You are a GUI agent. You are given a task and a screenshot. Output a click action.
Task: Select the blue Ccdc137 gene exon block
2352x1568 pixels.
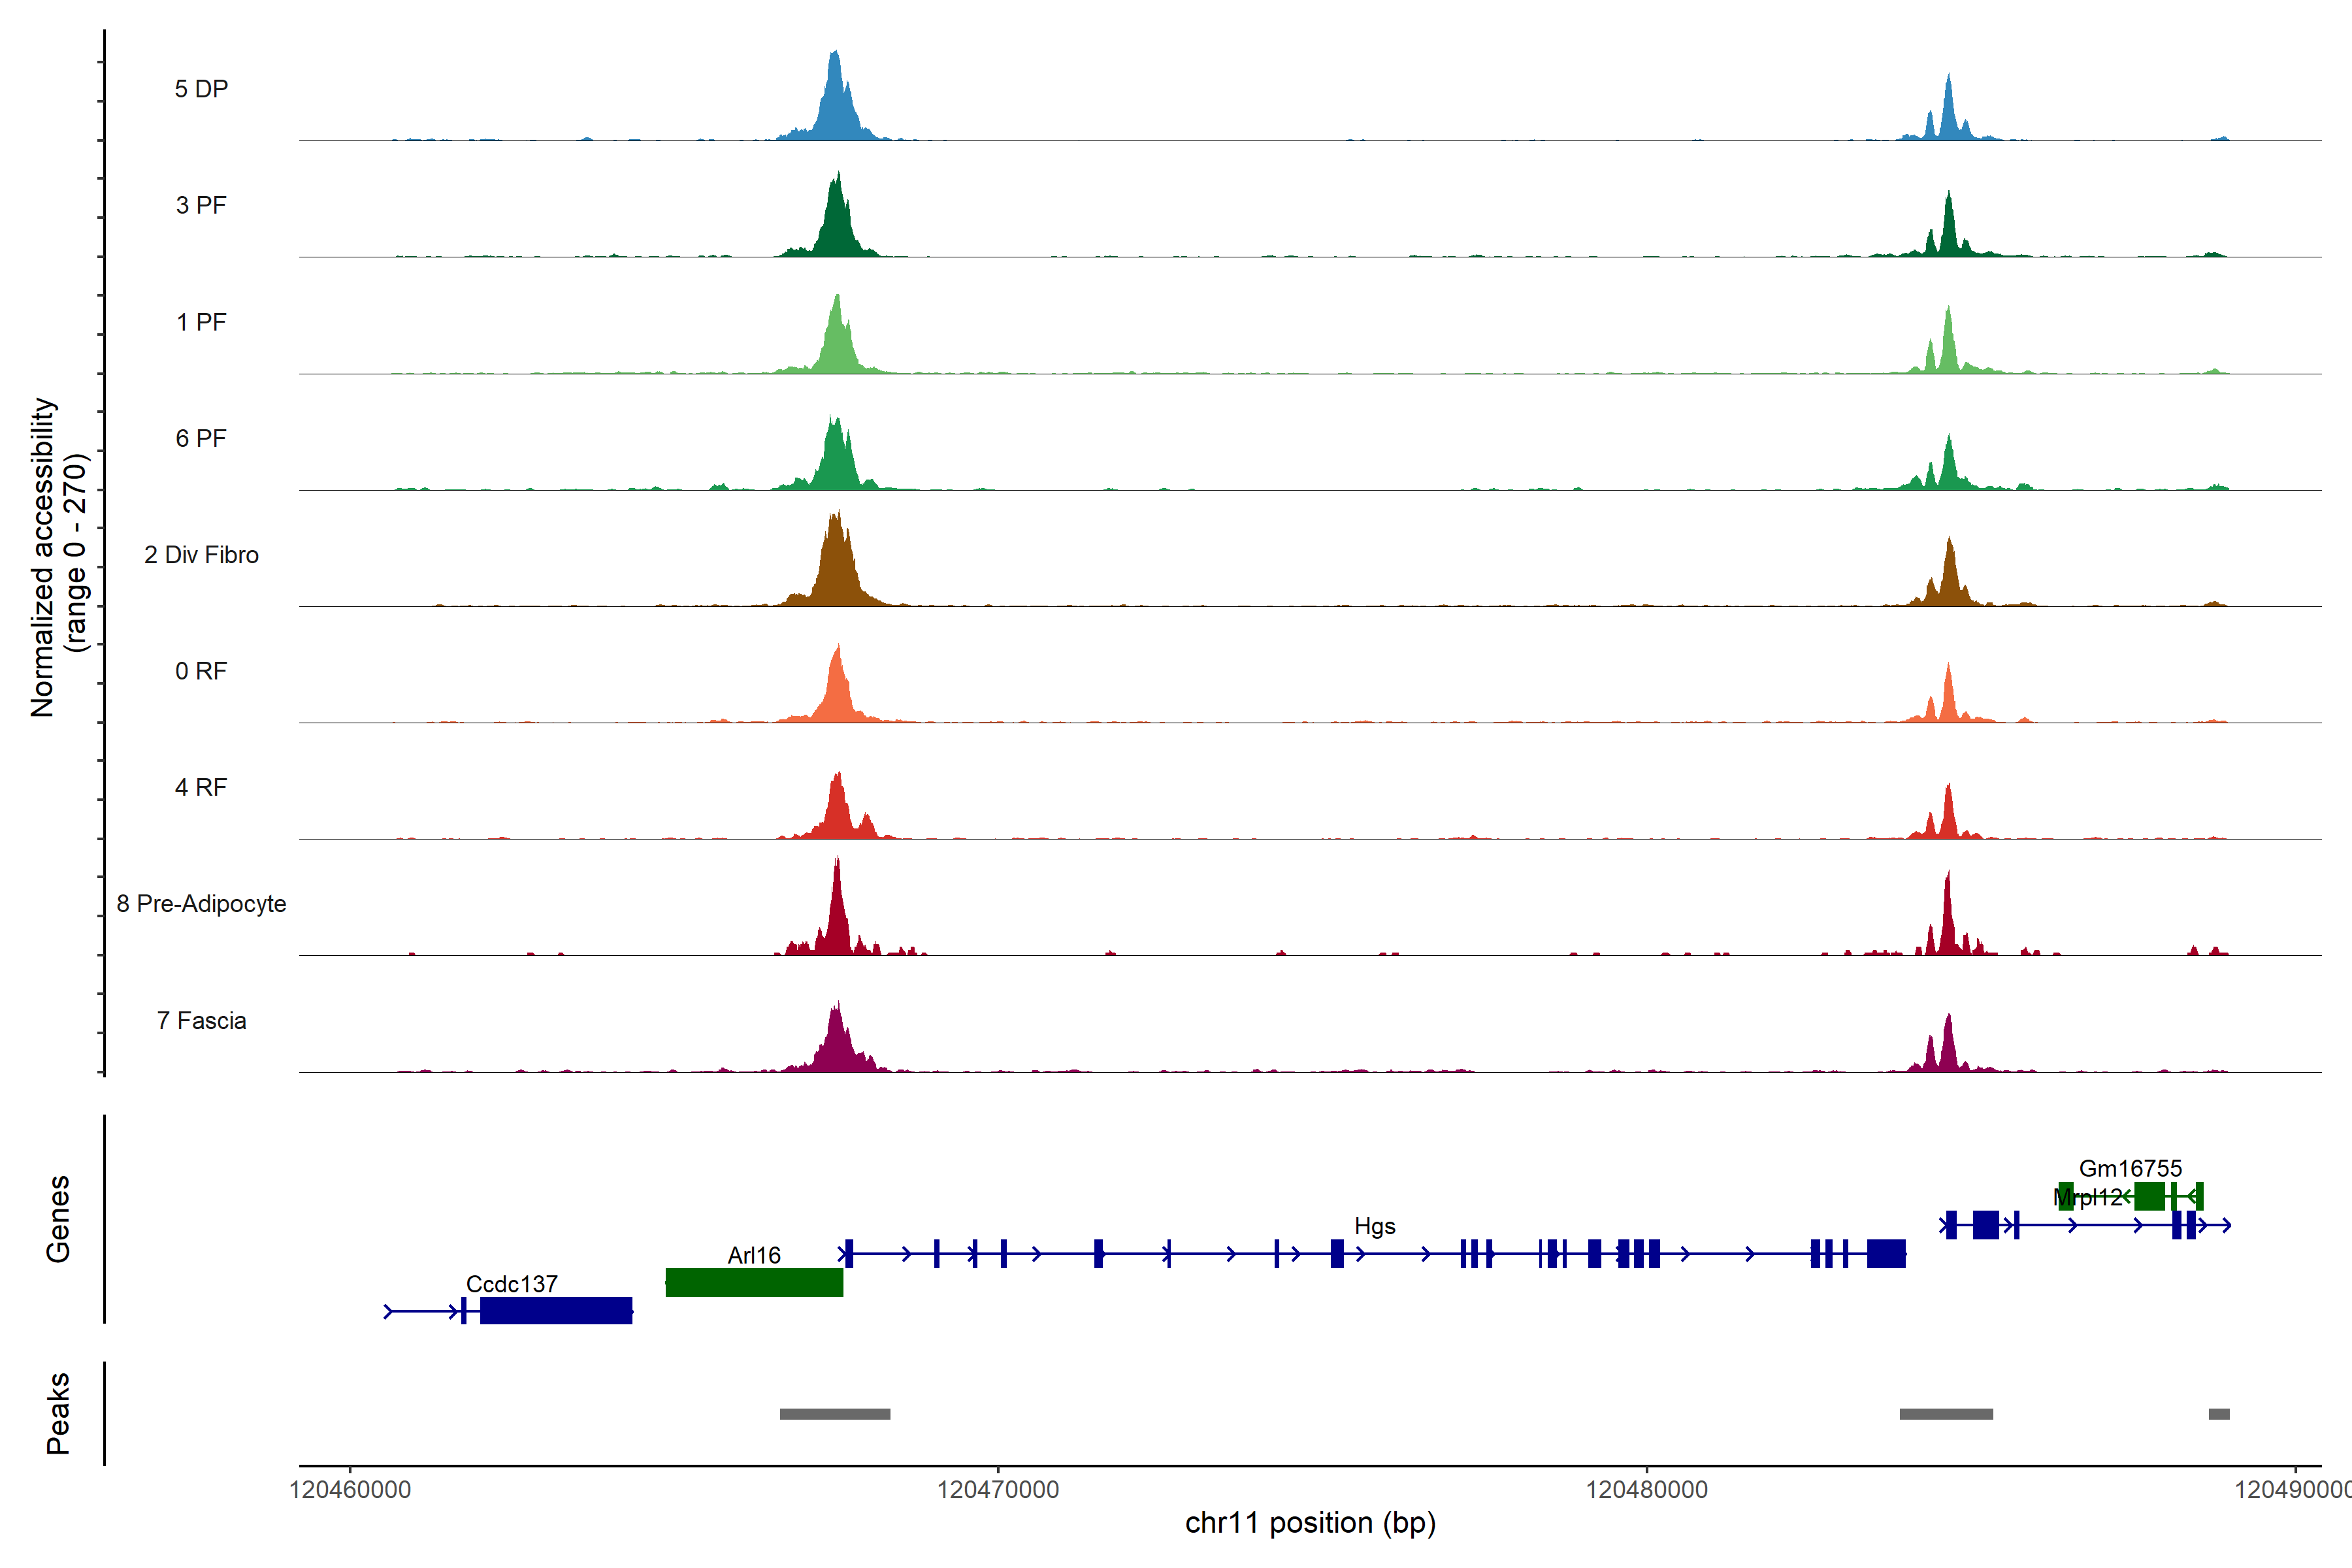(556, 1310)
